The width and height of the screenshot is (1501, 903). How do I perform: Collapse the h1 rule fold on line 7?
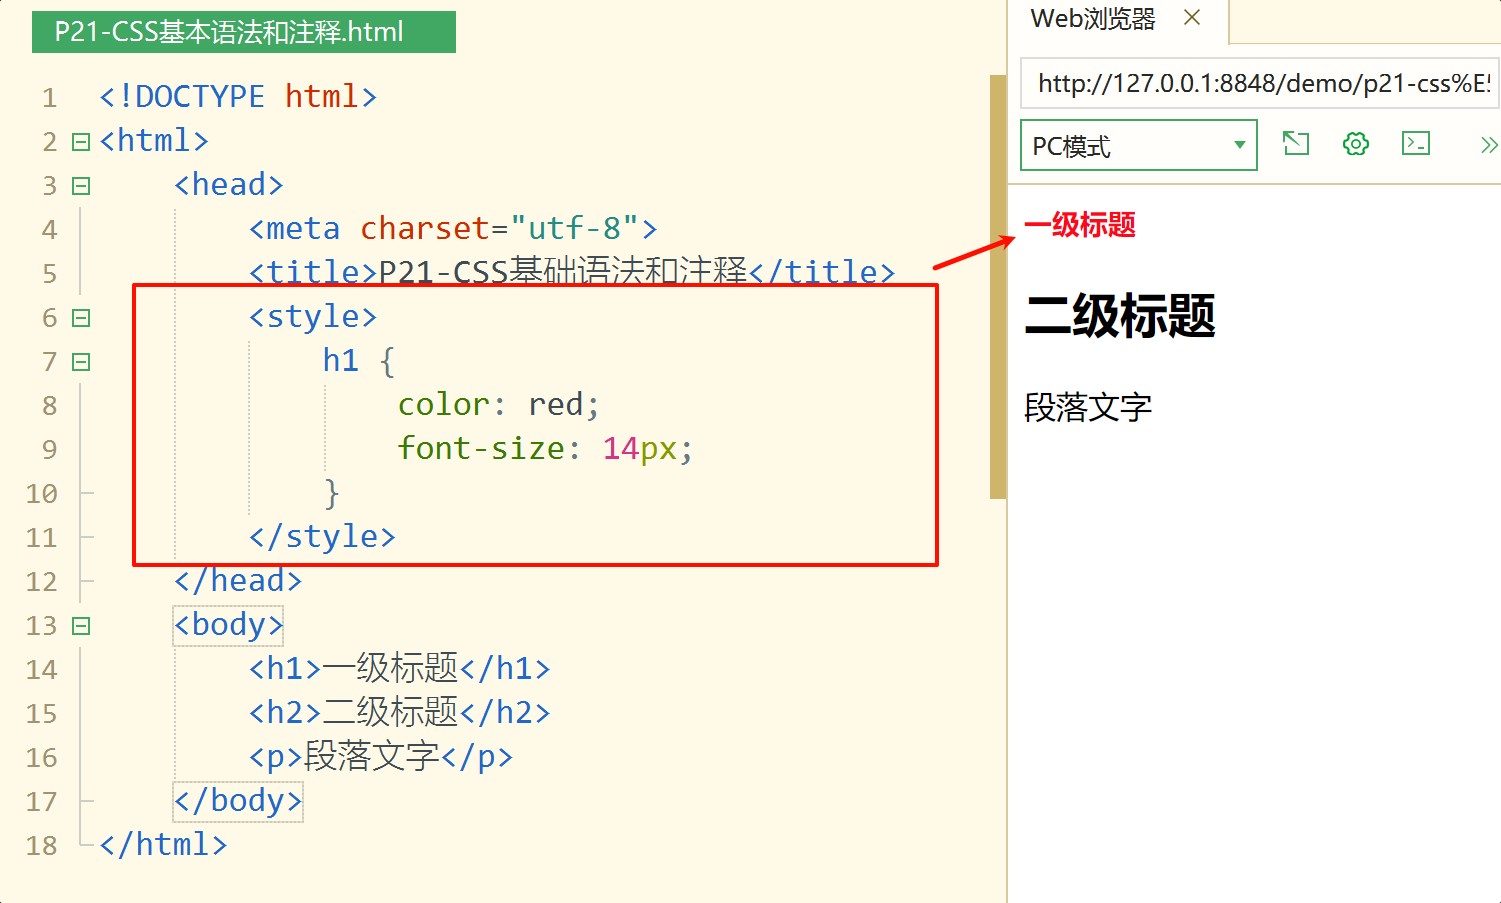pyautogui.click(x=81, y=362)
